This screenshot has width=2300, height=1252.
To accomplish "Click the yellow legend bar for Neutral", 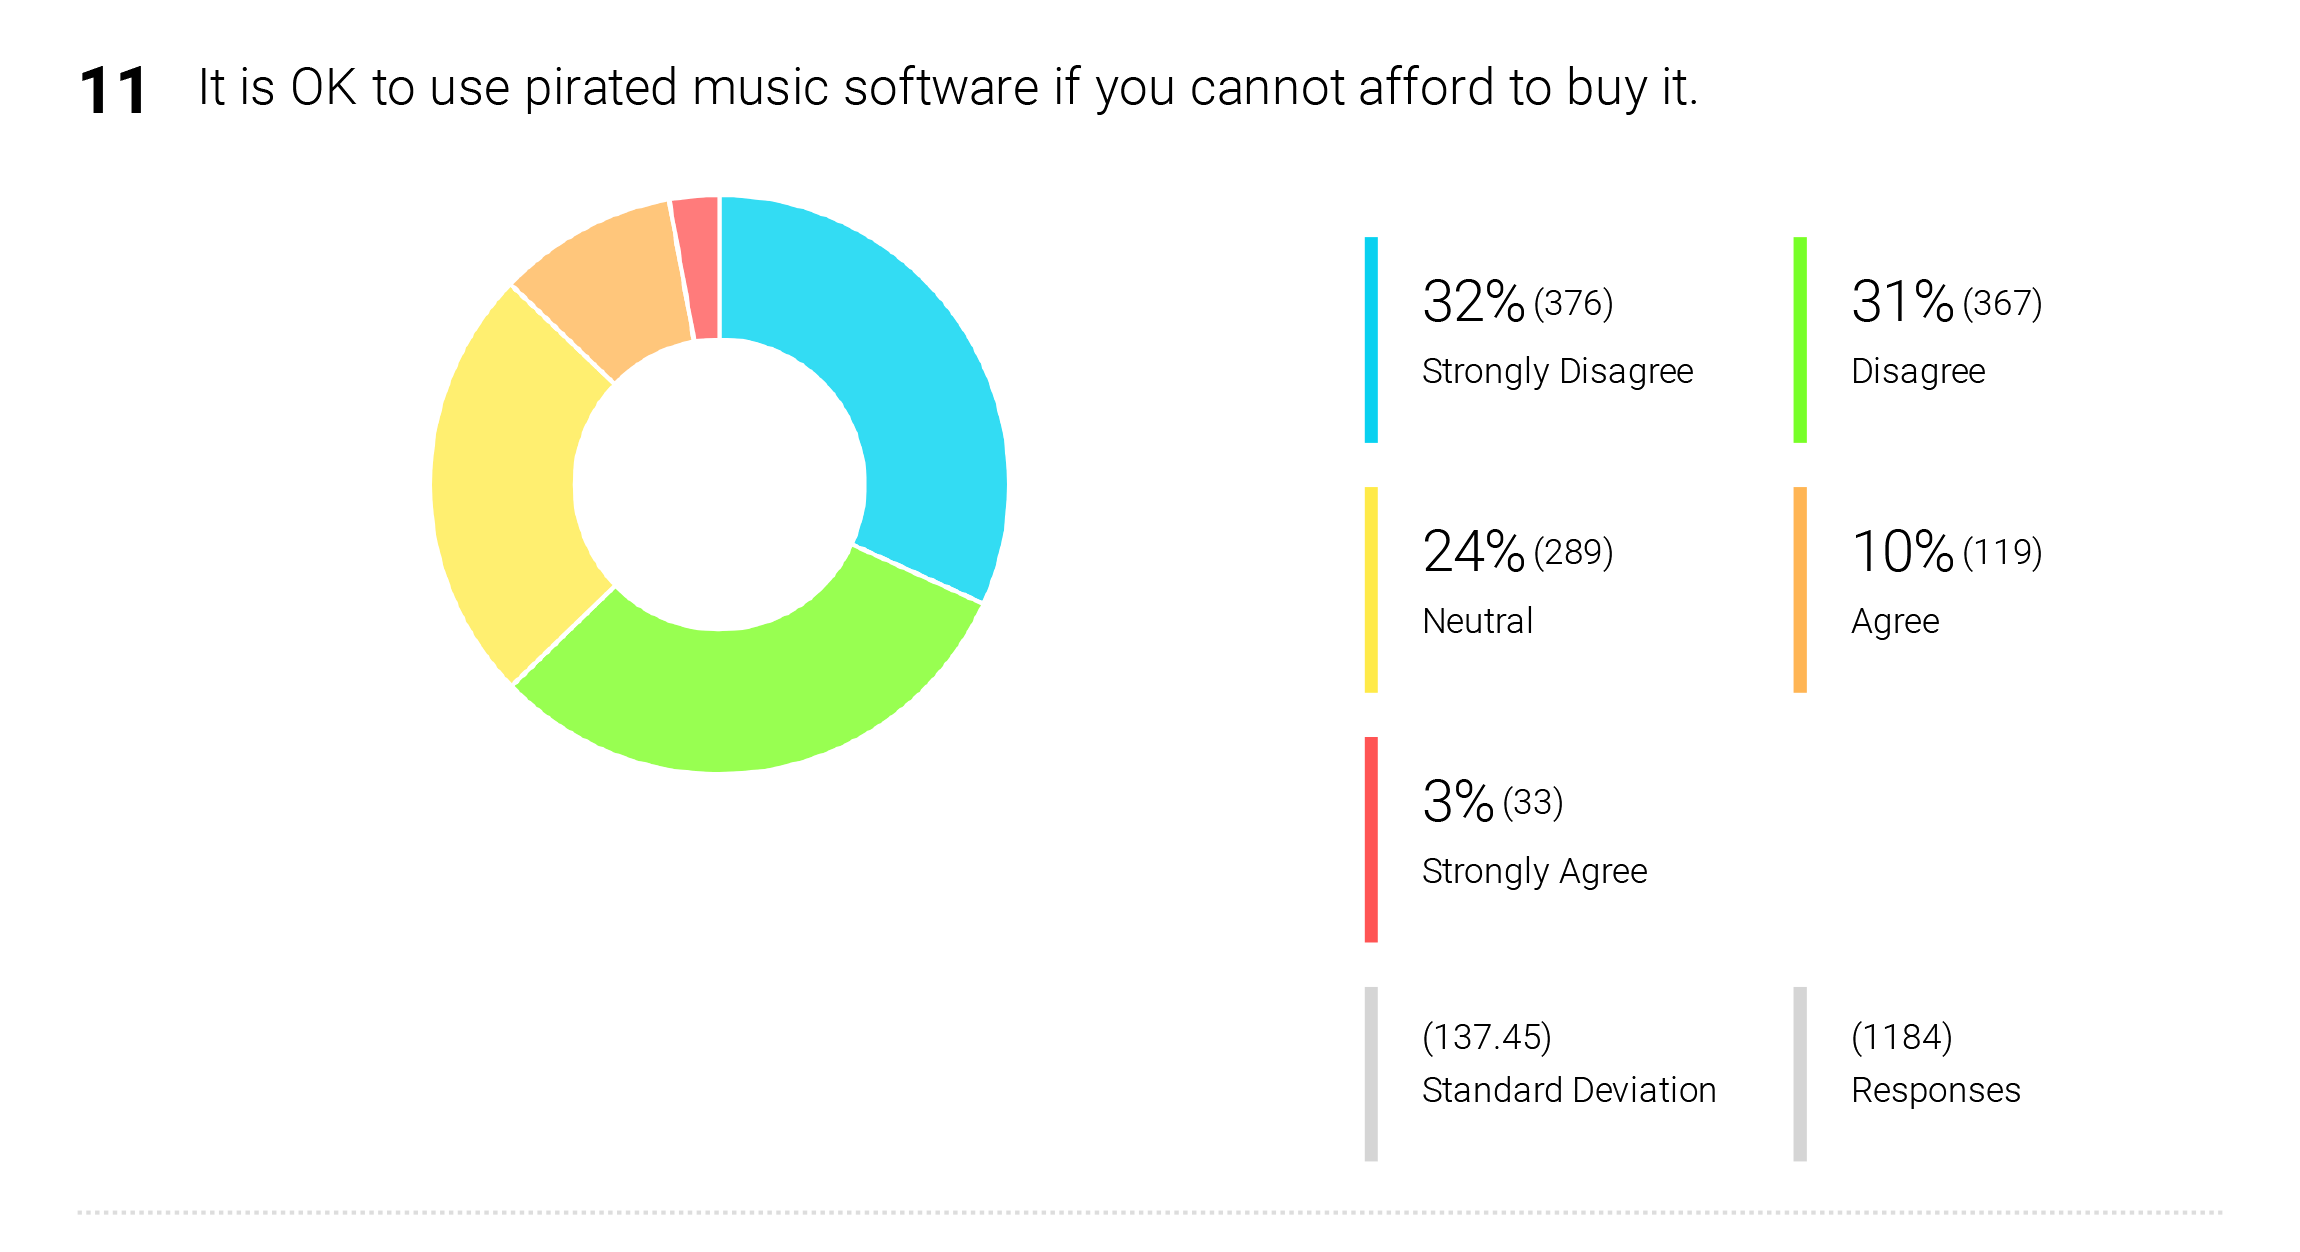I will click(x=1371, y=590).
